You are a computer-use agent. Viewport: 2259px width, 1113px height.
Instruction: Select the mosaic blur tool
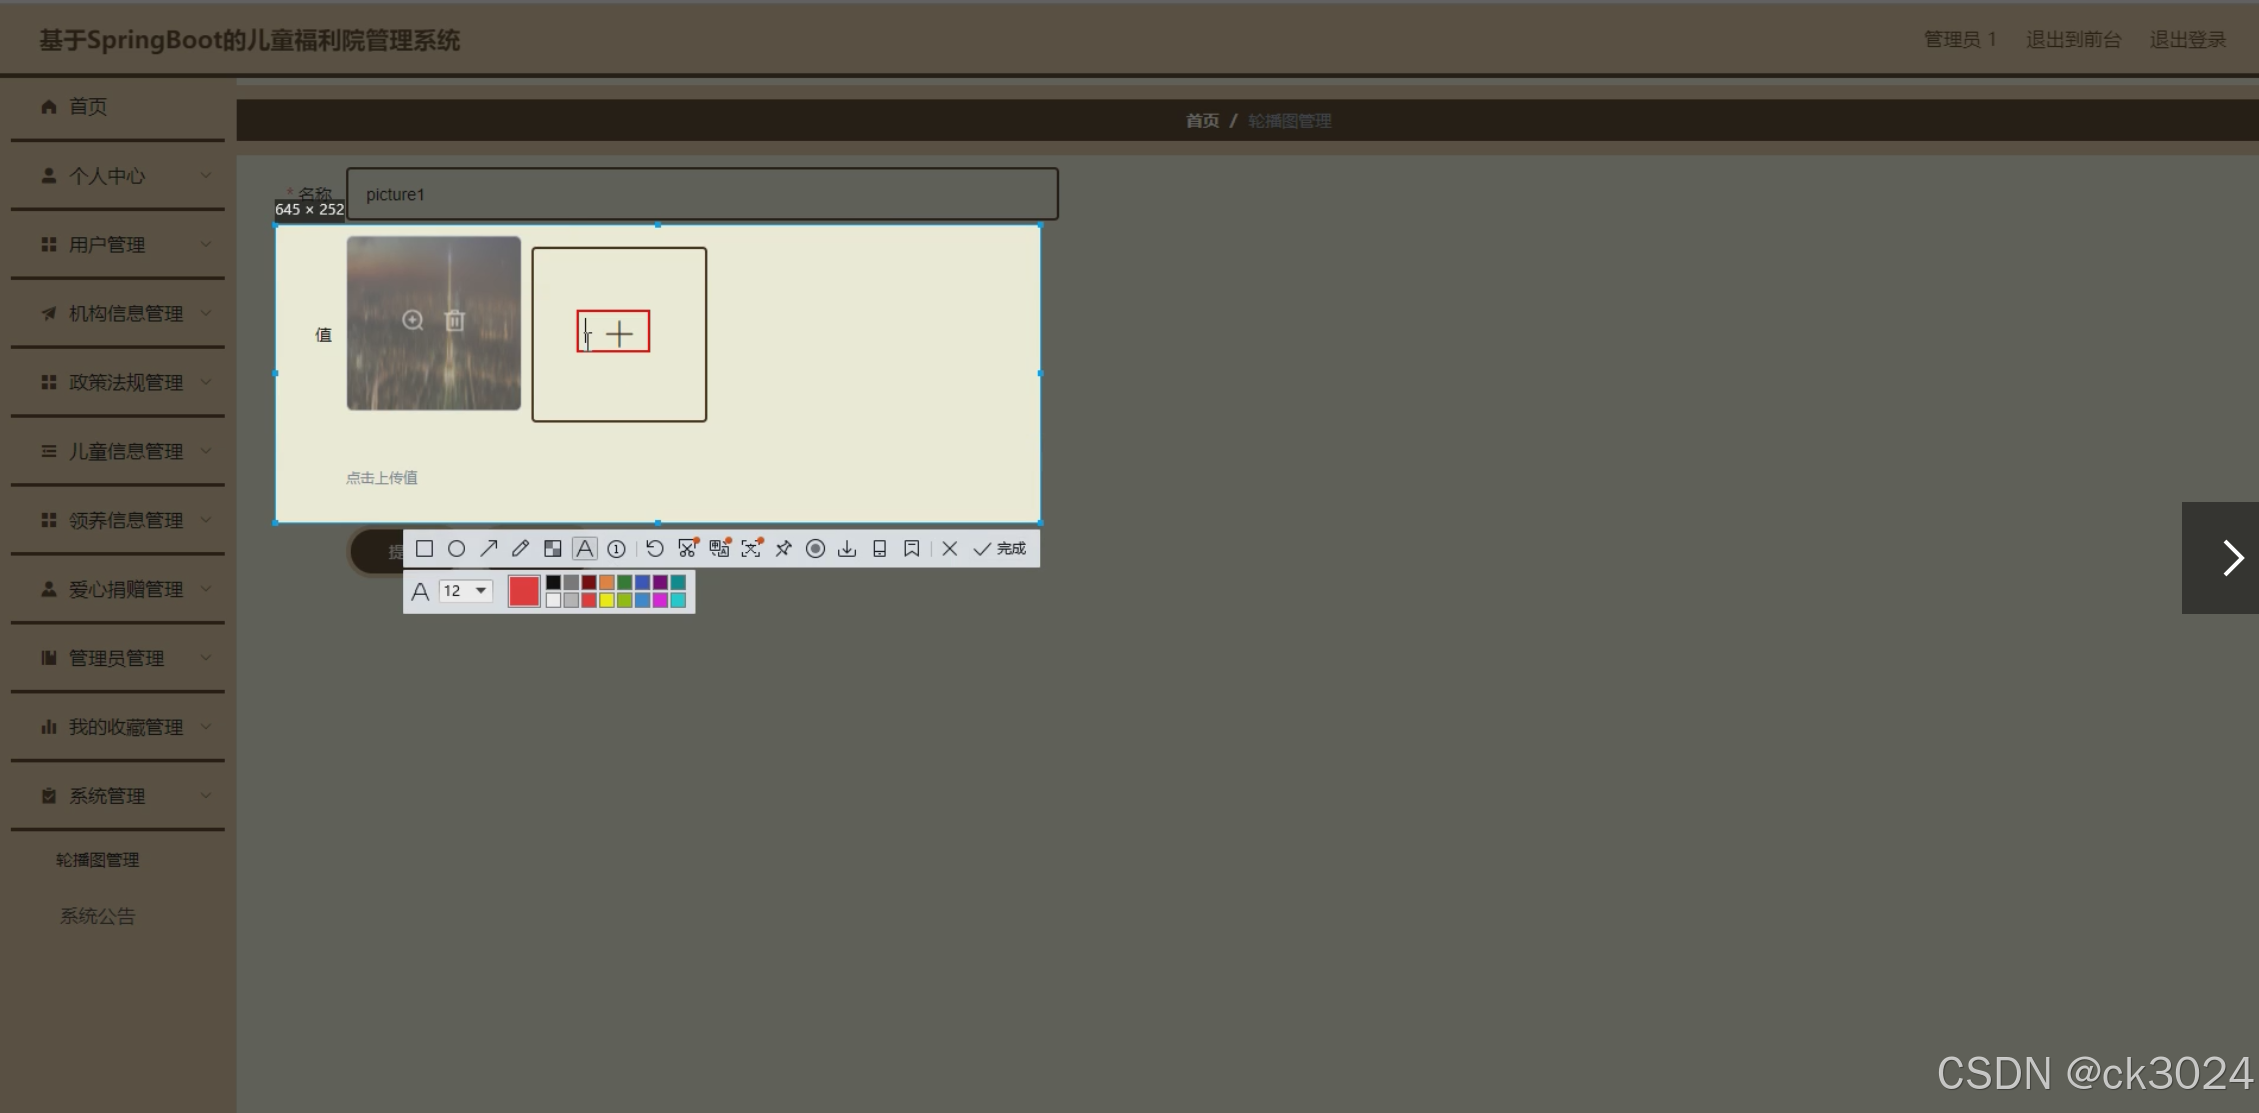(x=552, y=549)
